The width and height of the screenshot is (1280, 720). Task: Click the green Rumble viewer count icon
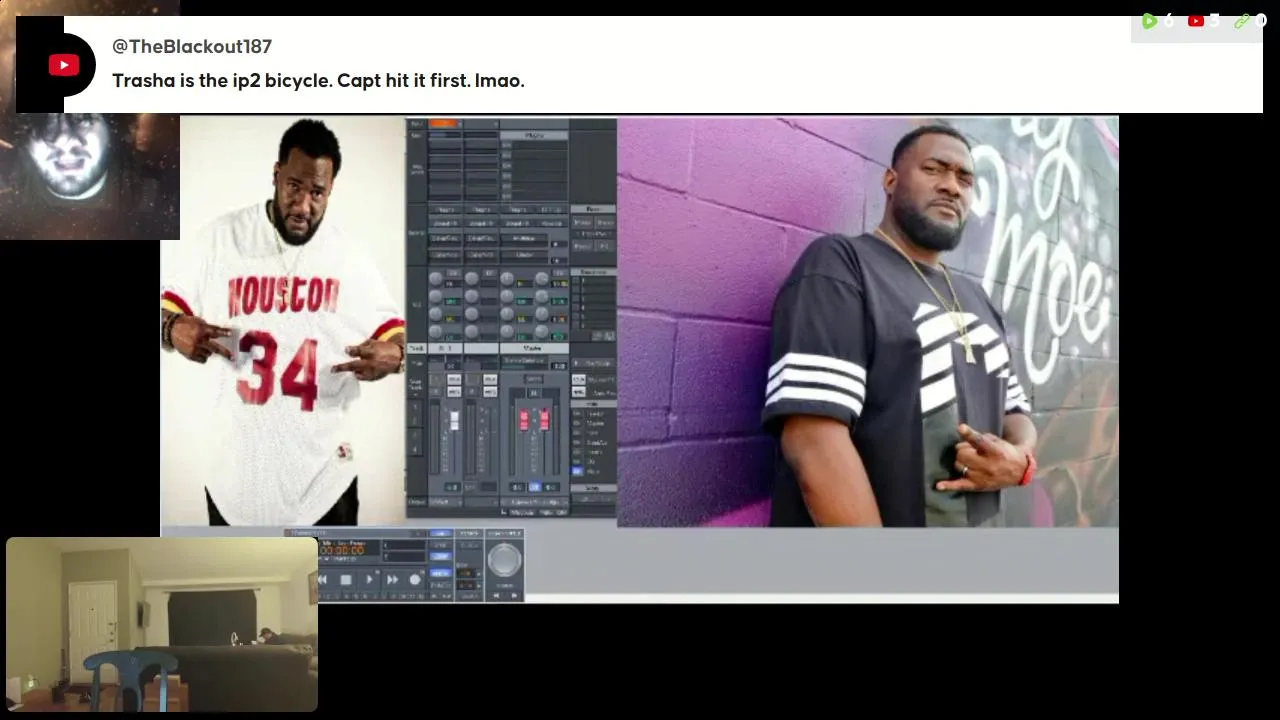1149,21
